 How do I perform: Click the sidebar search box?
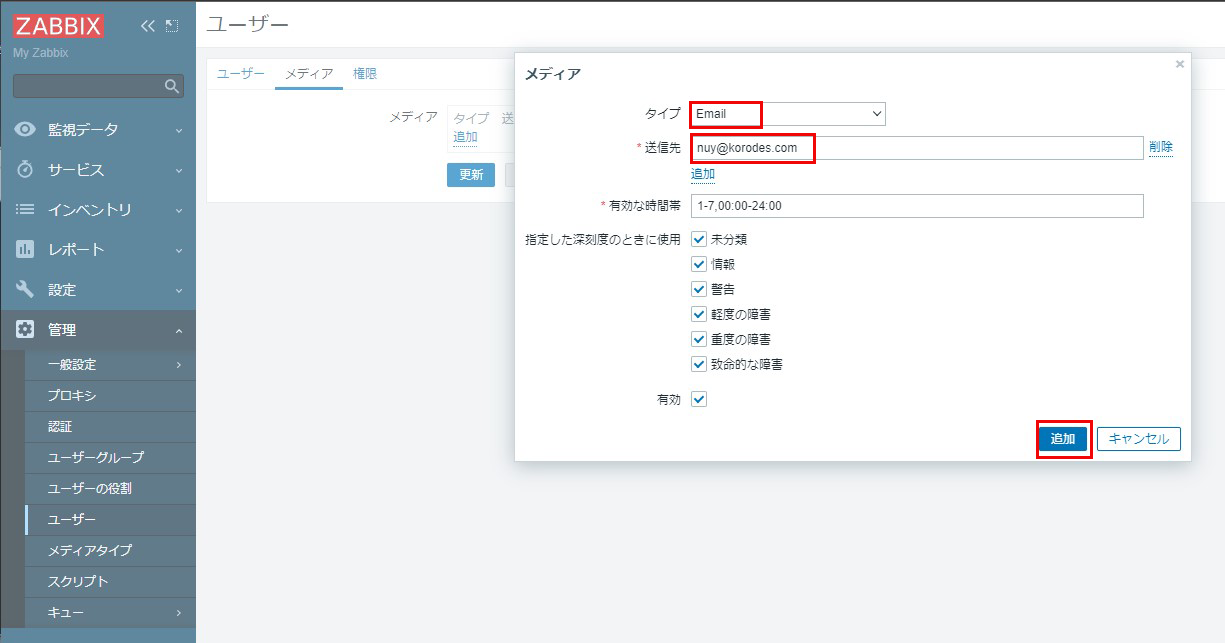[x=98, y=86]
